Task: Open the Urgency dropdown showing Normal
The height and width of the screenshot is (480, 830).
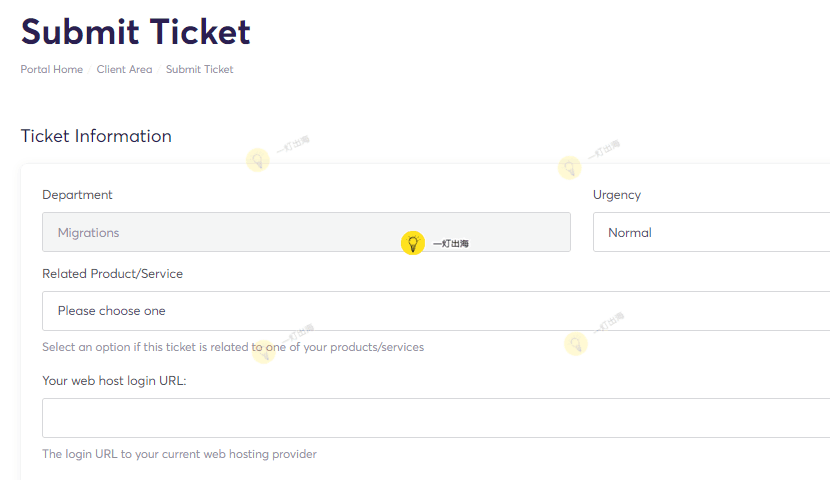Action: pyautogui.click(x=710, y=232)
